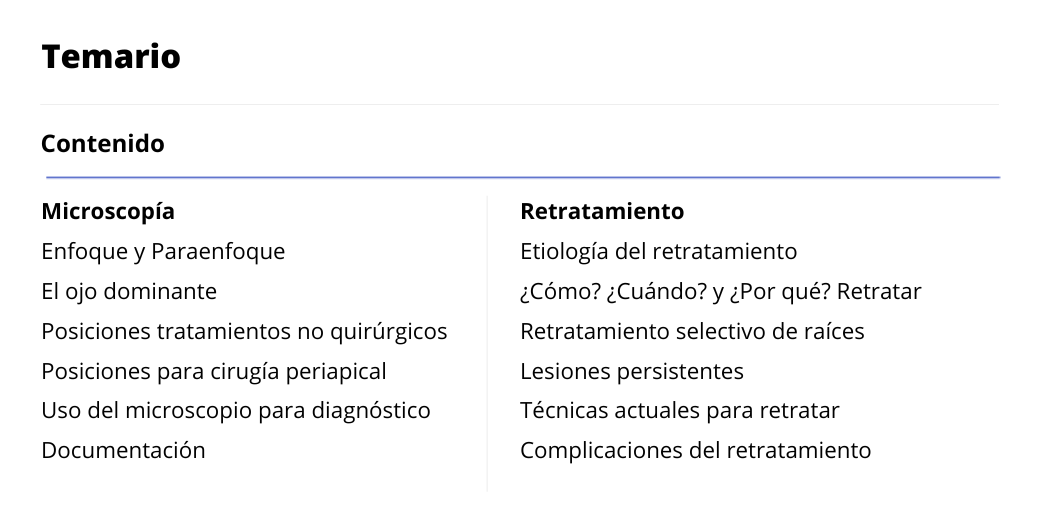The width and height of the screenshot is (1040, 520).
Task: Click the Microscopía section title
Action: click(x=108, y=212)
